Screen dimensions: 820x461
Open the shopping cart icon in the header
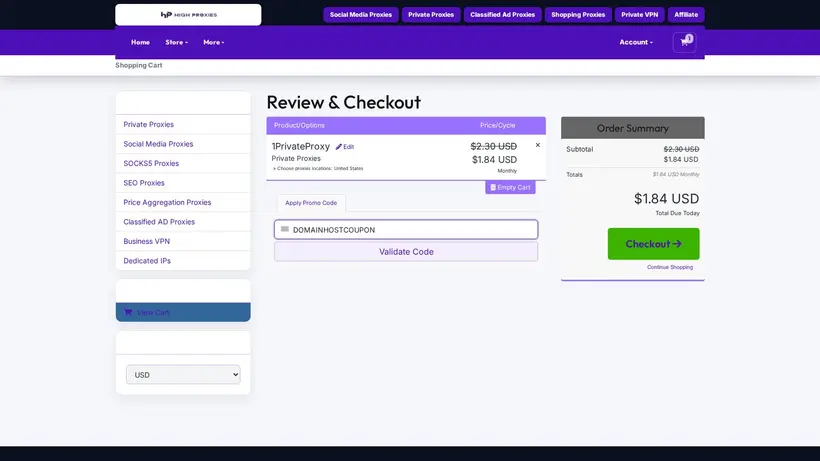coord(684,42)
